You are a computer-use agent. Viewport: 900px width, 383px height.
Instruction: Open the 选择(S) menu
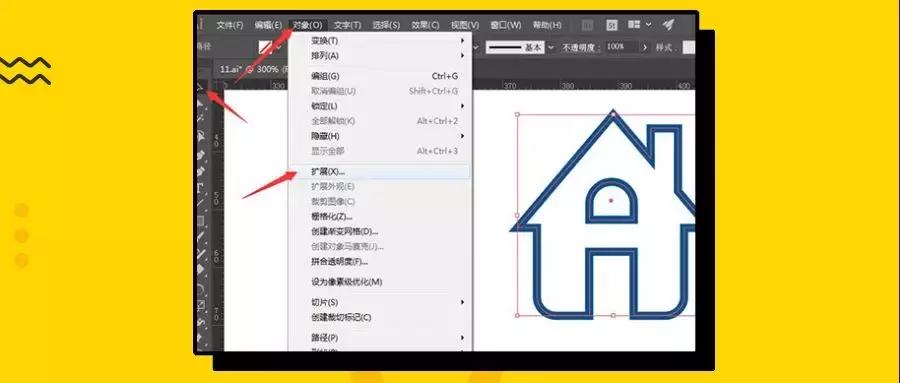point(386,25)
